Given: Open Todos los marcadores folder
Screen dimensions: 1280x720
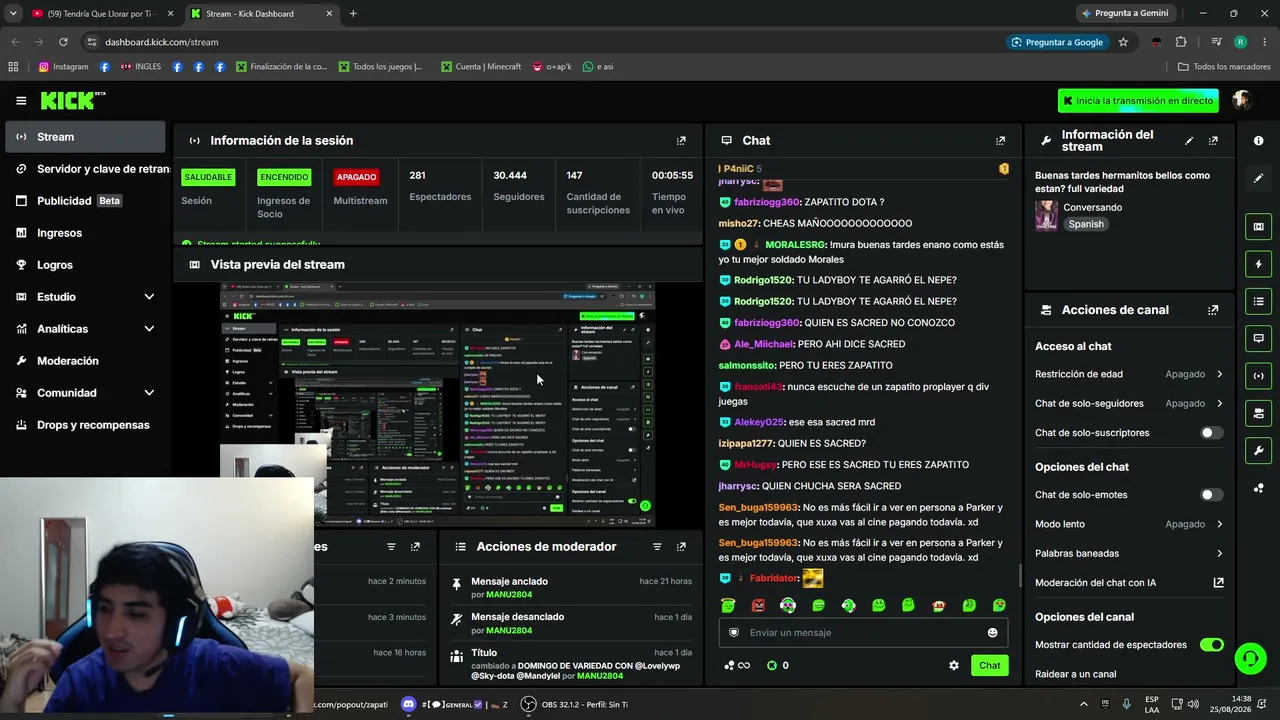Looking at the screenshot, I should [x=1224, y=67].
